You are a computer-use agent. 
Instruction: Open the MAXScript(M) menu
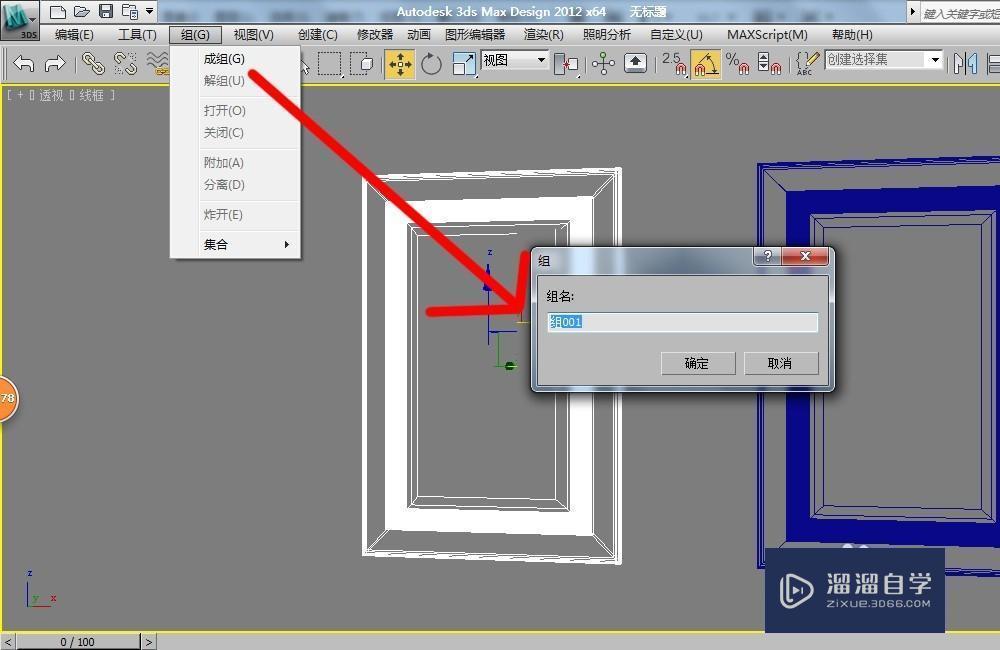(x=767, y=34)
